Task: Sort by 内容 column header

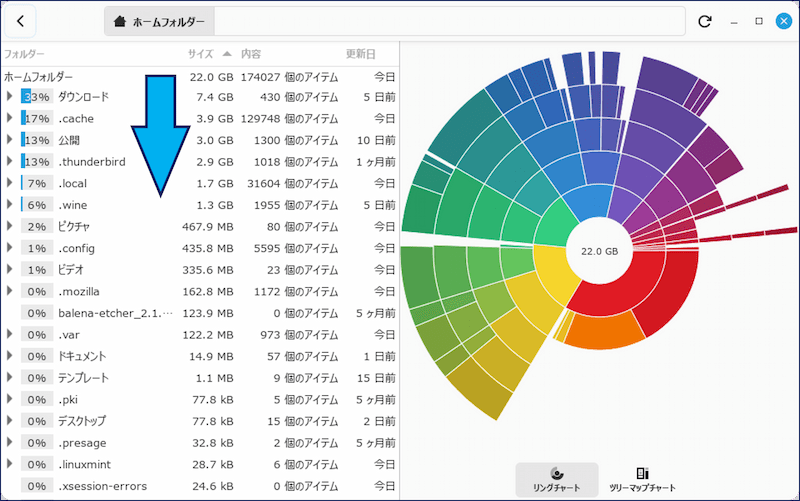Action: tap(251, 54)
